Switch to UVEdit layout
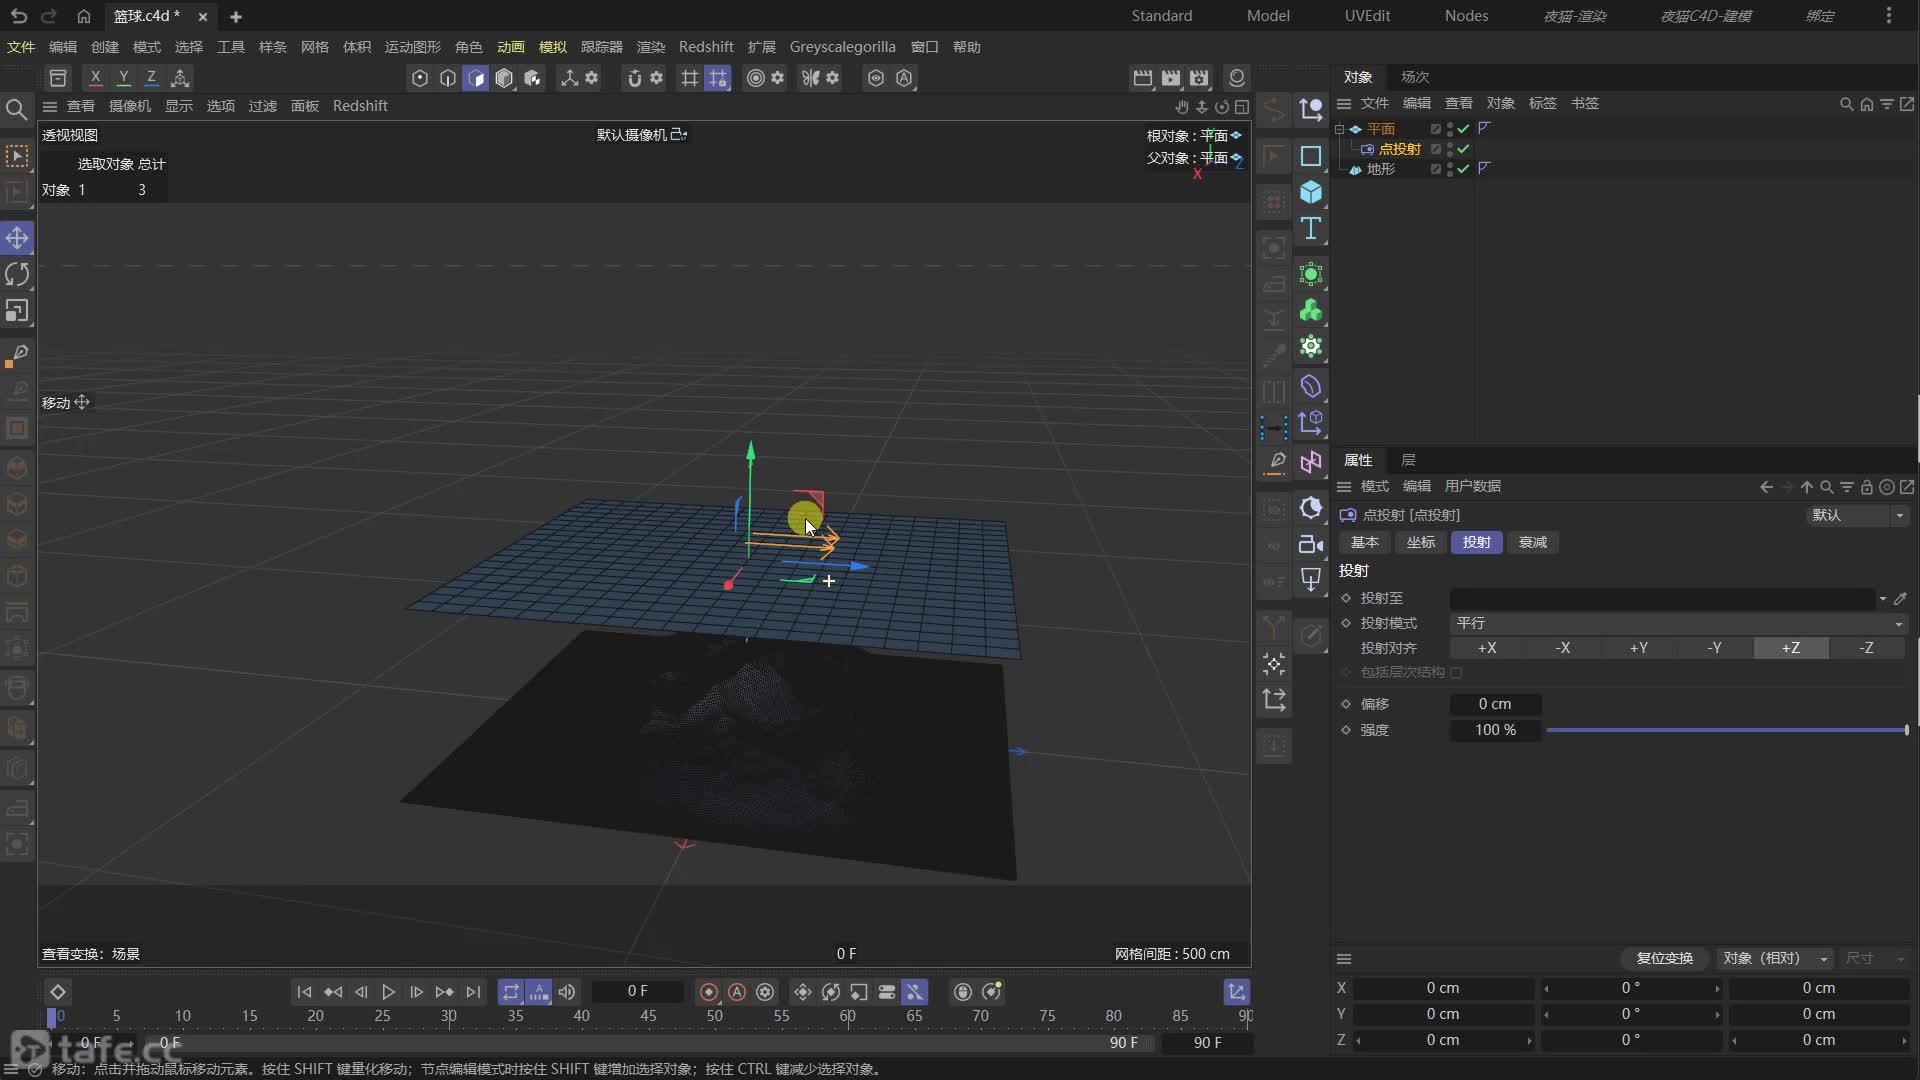 click(x=1367, y=16)
